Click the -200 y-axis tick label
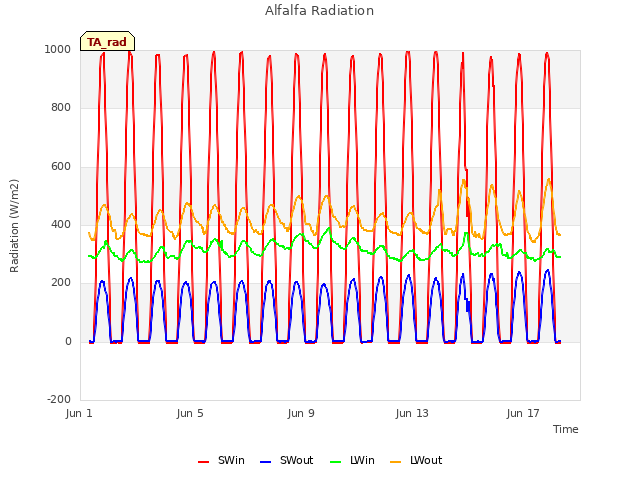This screenshot has height=480, width=640. [59, 399]
